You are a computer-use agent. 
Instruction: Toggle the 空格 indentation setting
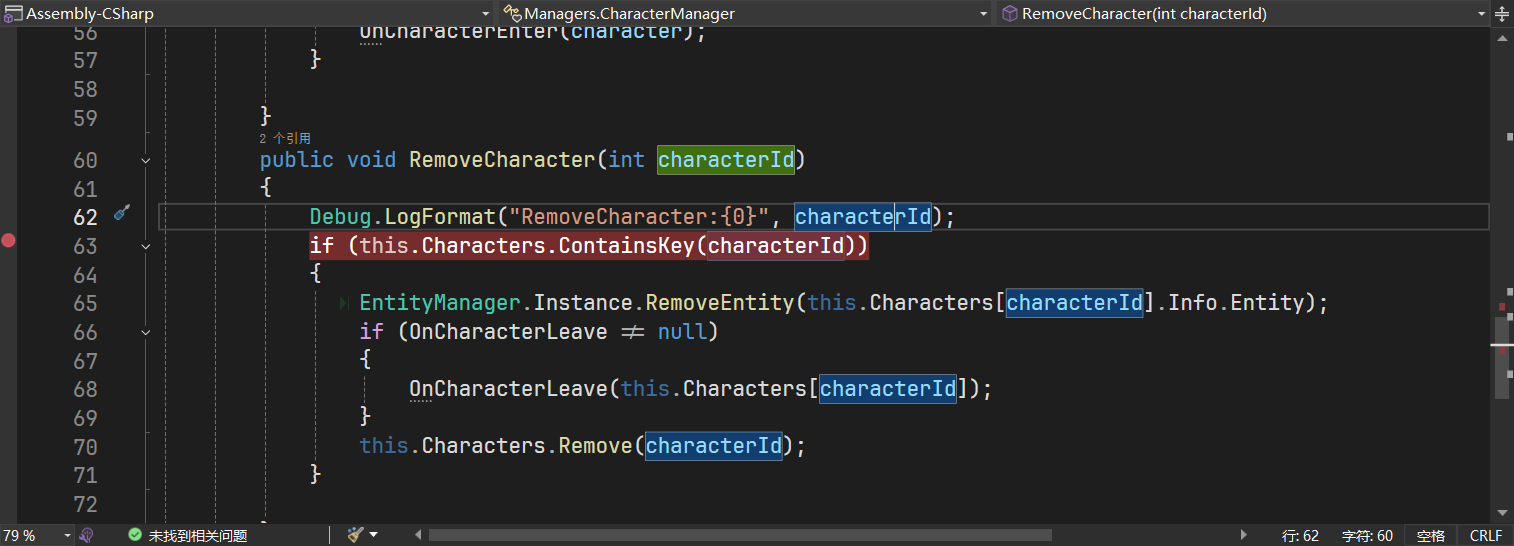[1431, 535]
